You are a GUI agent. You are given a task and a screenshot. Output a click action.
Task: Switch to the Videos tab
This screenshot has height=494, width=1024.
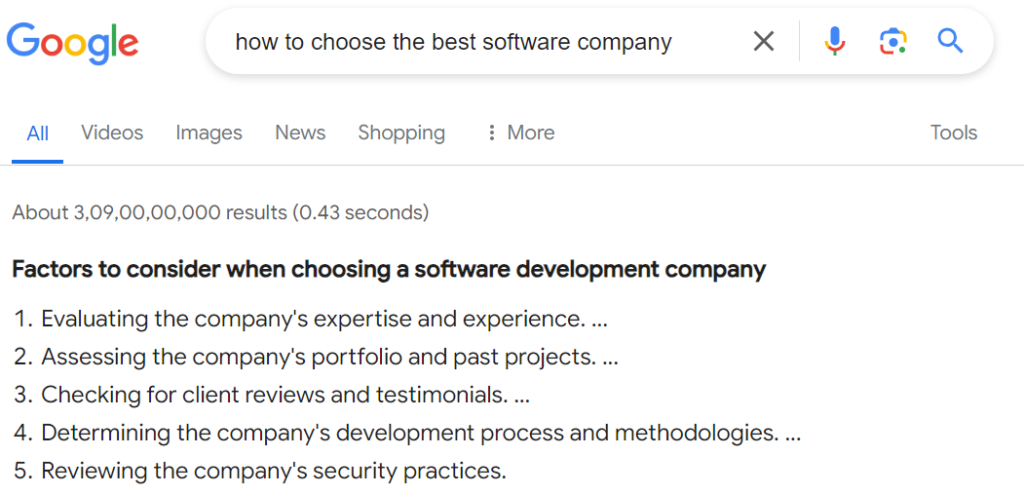(112, 133)
